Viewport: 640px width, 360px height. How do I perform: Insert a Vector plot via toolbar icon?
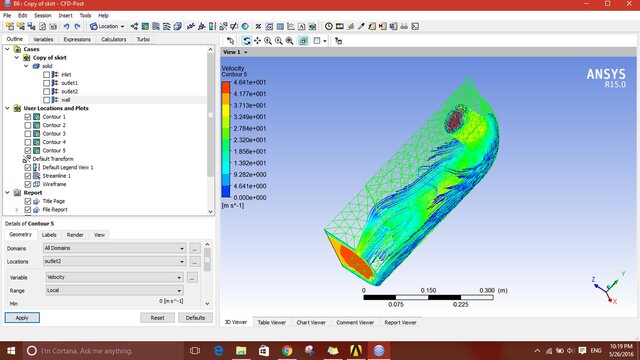(x=135, y=27)
